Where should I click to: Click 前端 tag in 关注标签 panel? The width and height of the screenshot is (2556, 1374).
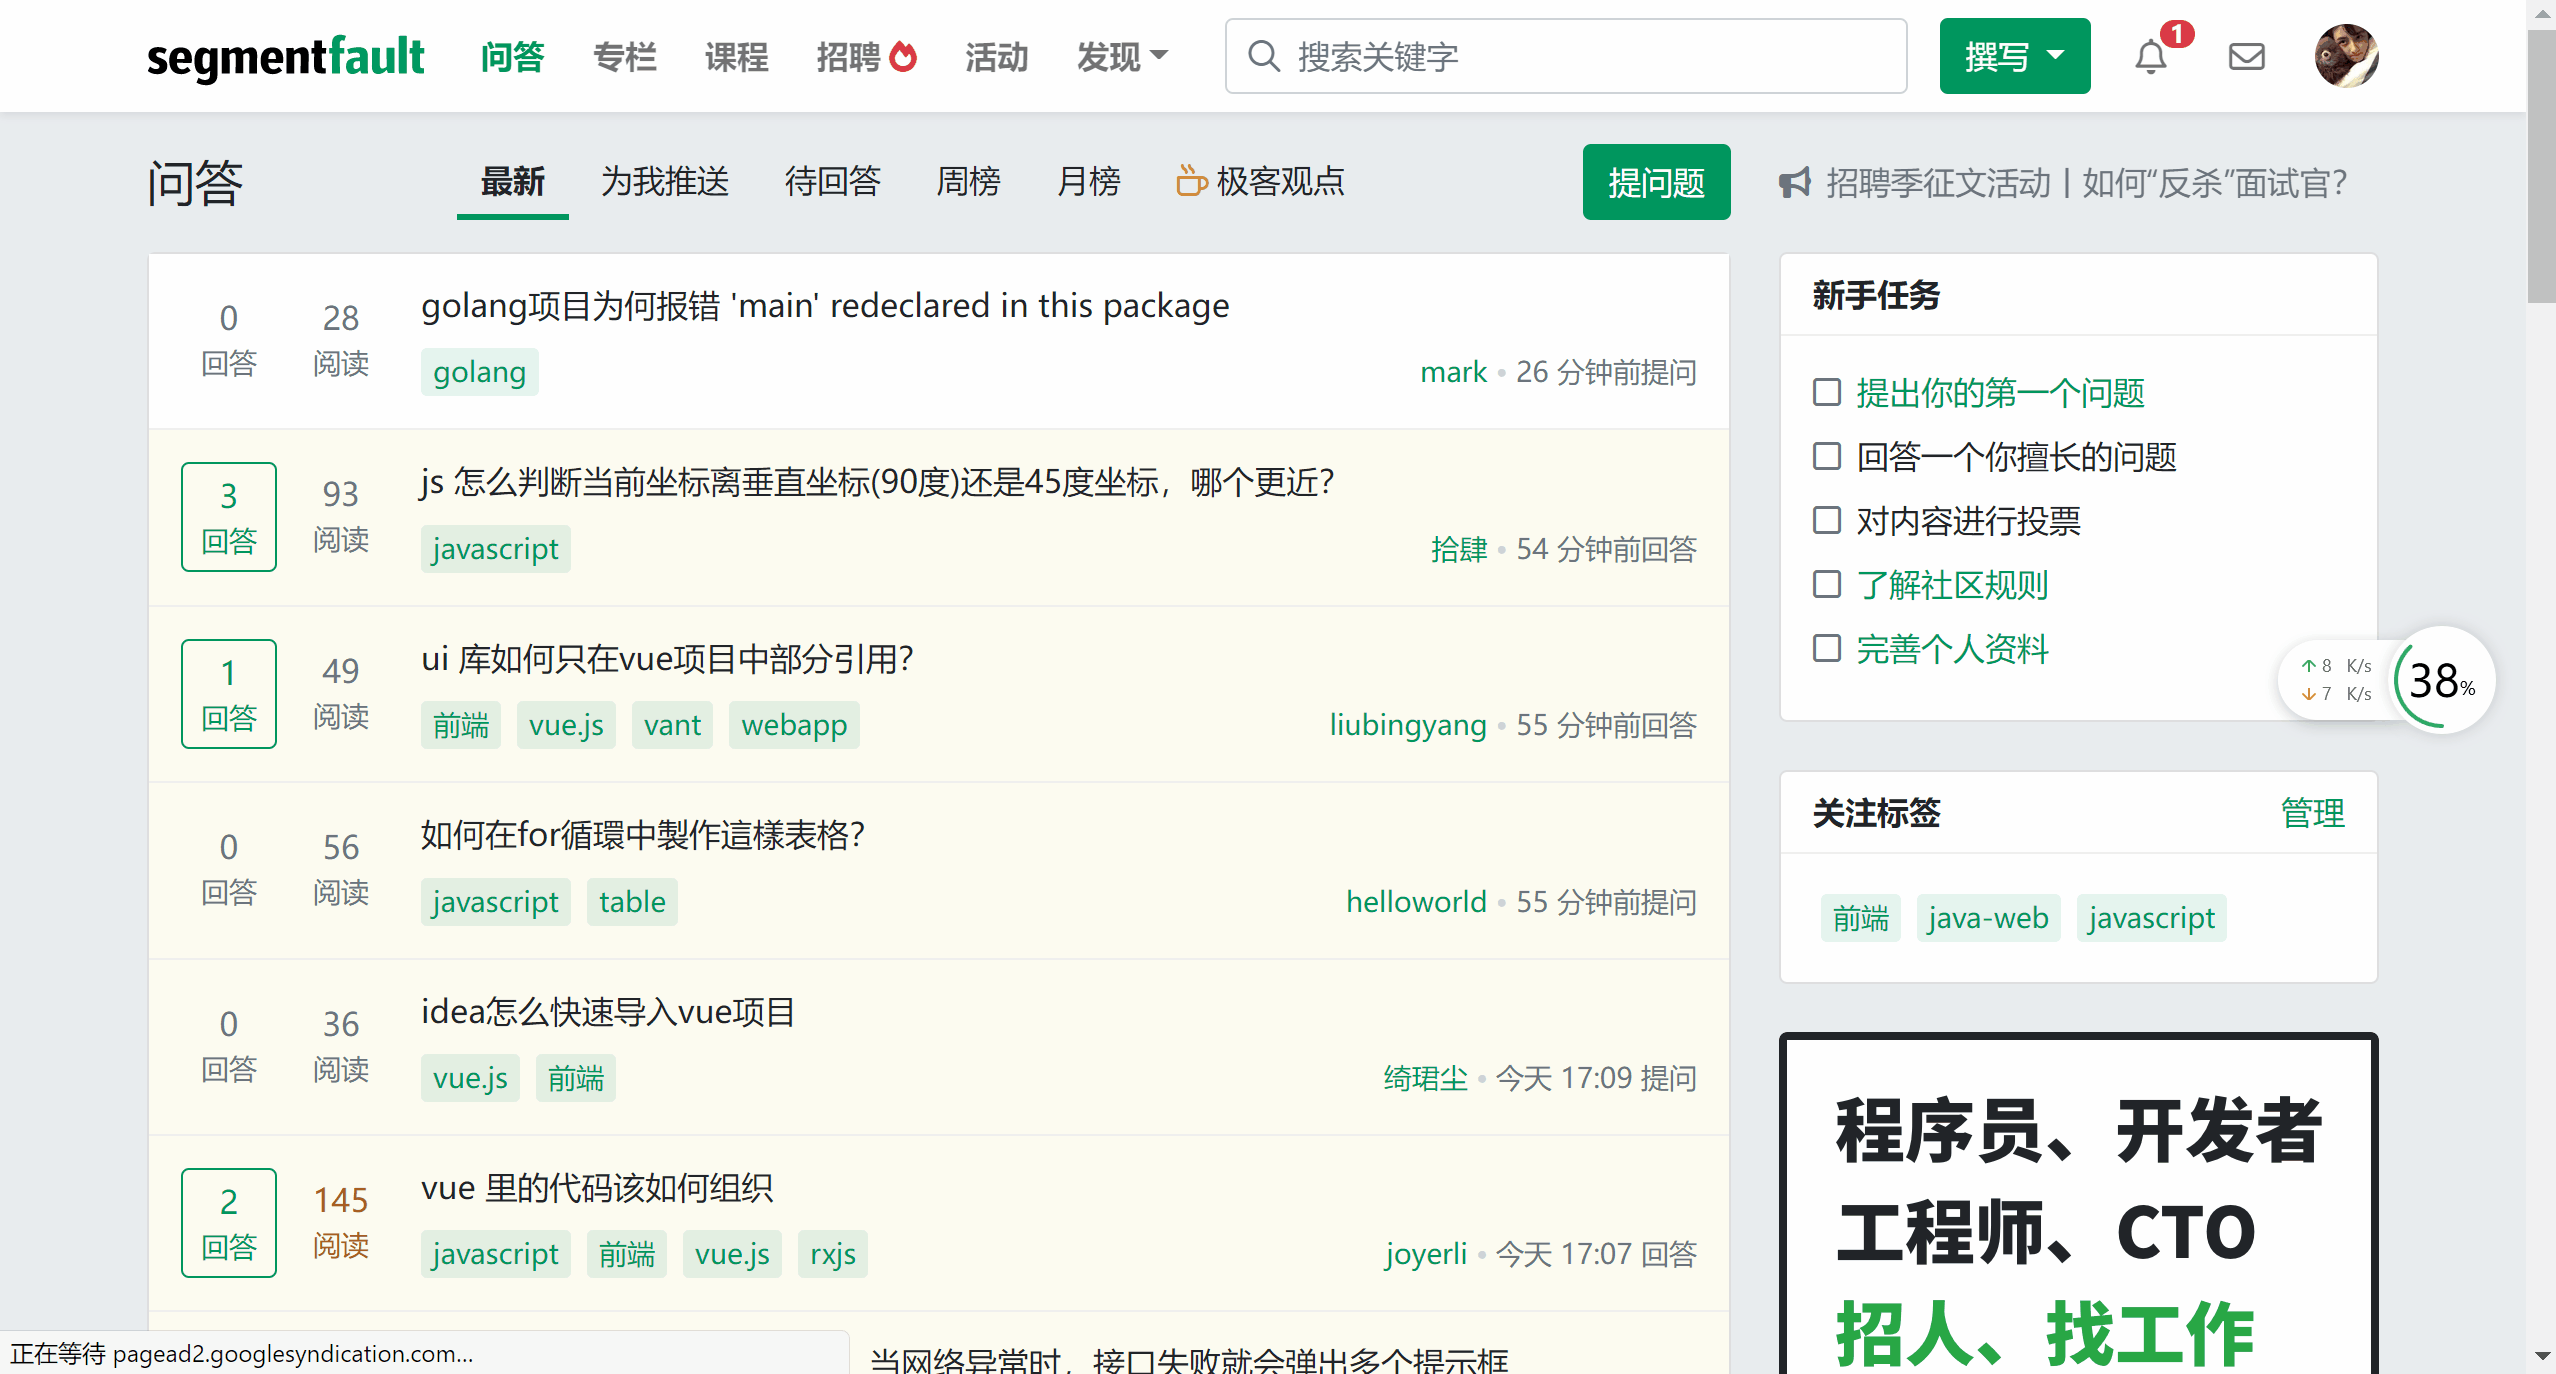pyautogui.click(x=1860, y=918)
